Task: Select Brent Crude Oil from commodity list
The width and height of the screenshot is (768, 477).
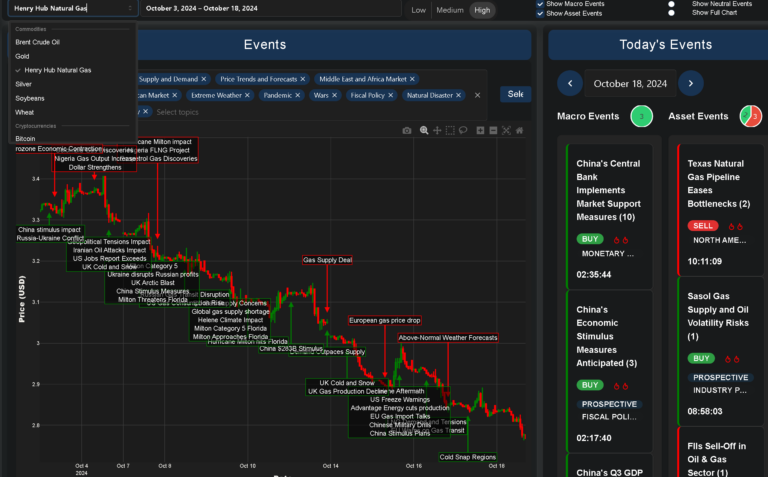Action: pyautogui.click(x=37, y=42)
